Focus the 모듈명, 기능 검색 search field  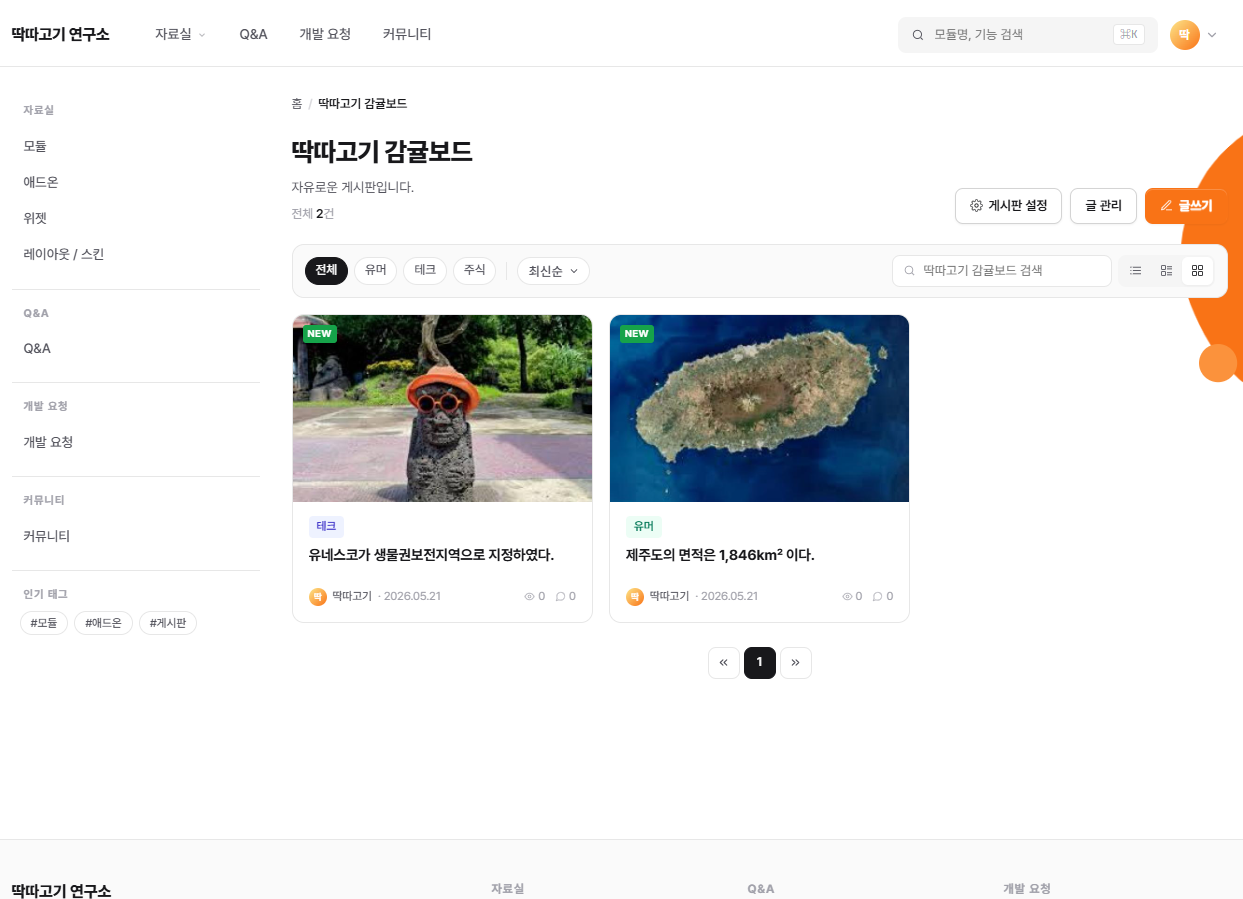[x=1028, y=35]
